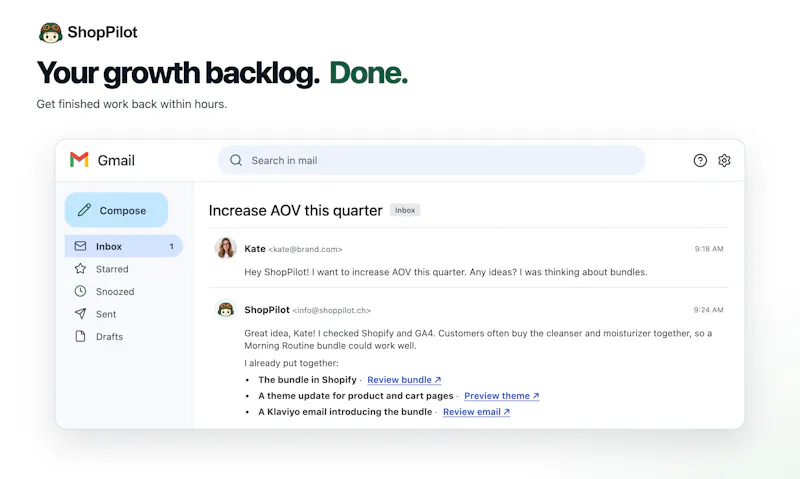Image resolution: width=800 pixels, height=479 pixels.
Task: Open the Snoozed folder
Action: click(x=115, y=292)
